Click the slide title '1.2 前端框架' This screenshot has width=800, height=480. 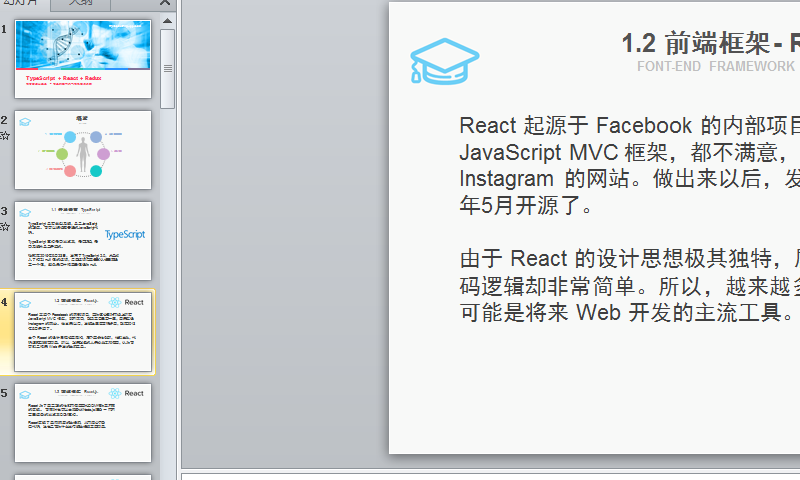click(x=695, y=43)
